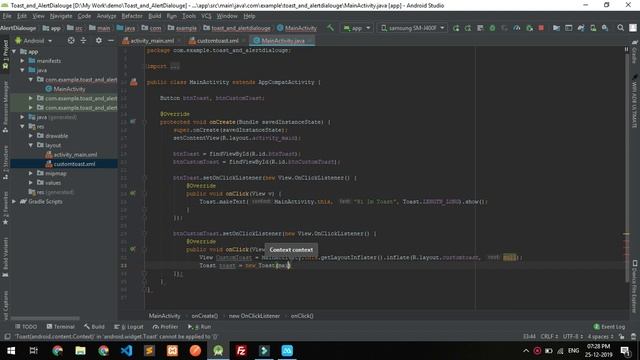Open the VCS menu
The width and height of the screenshot is (640, 360).
(x=206, y=16)
